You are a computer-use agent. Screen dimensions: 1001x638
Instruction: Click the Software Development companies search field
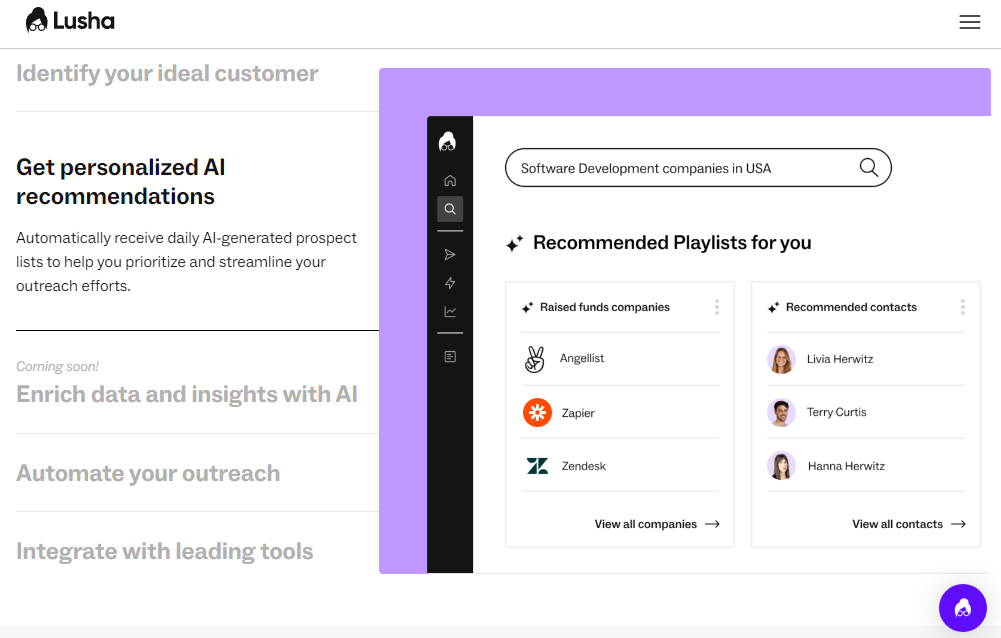pos(680,168)
